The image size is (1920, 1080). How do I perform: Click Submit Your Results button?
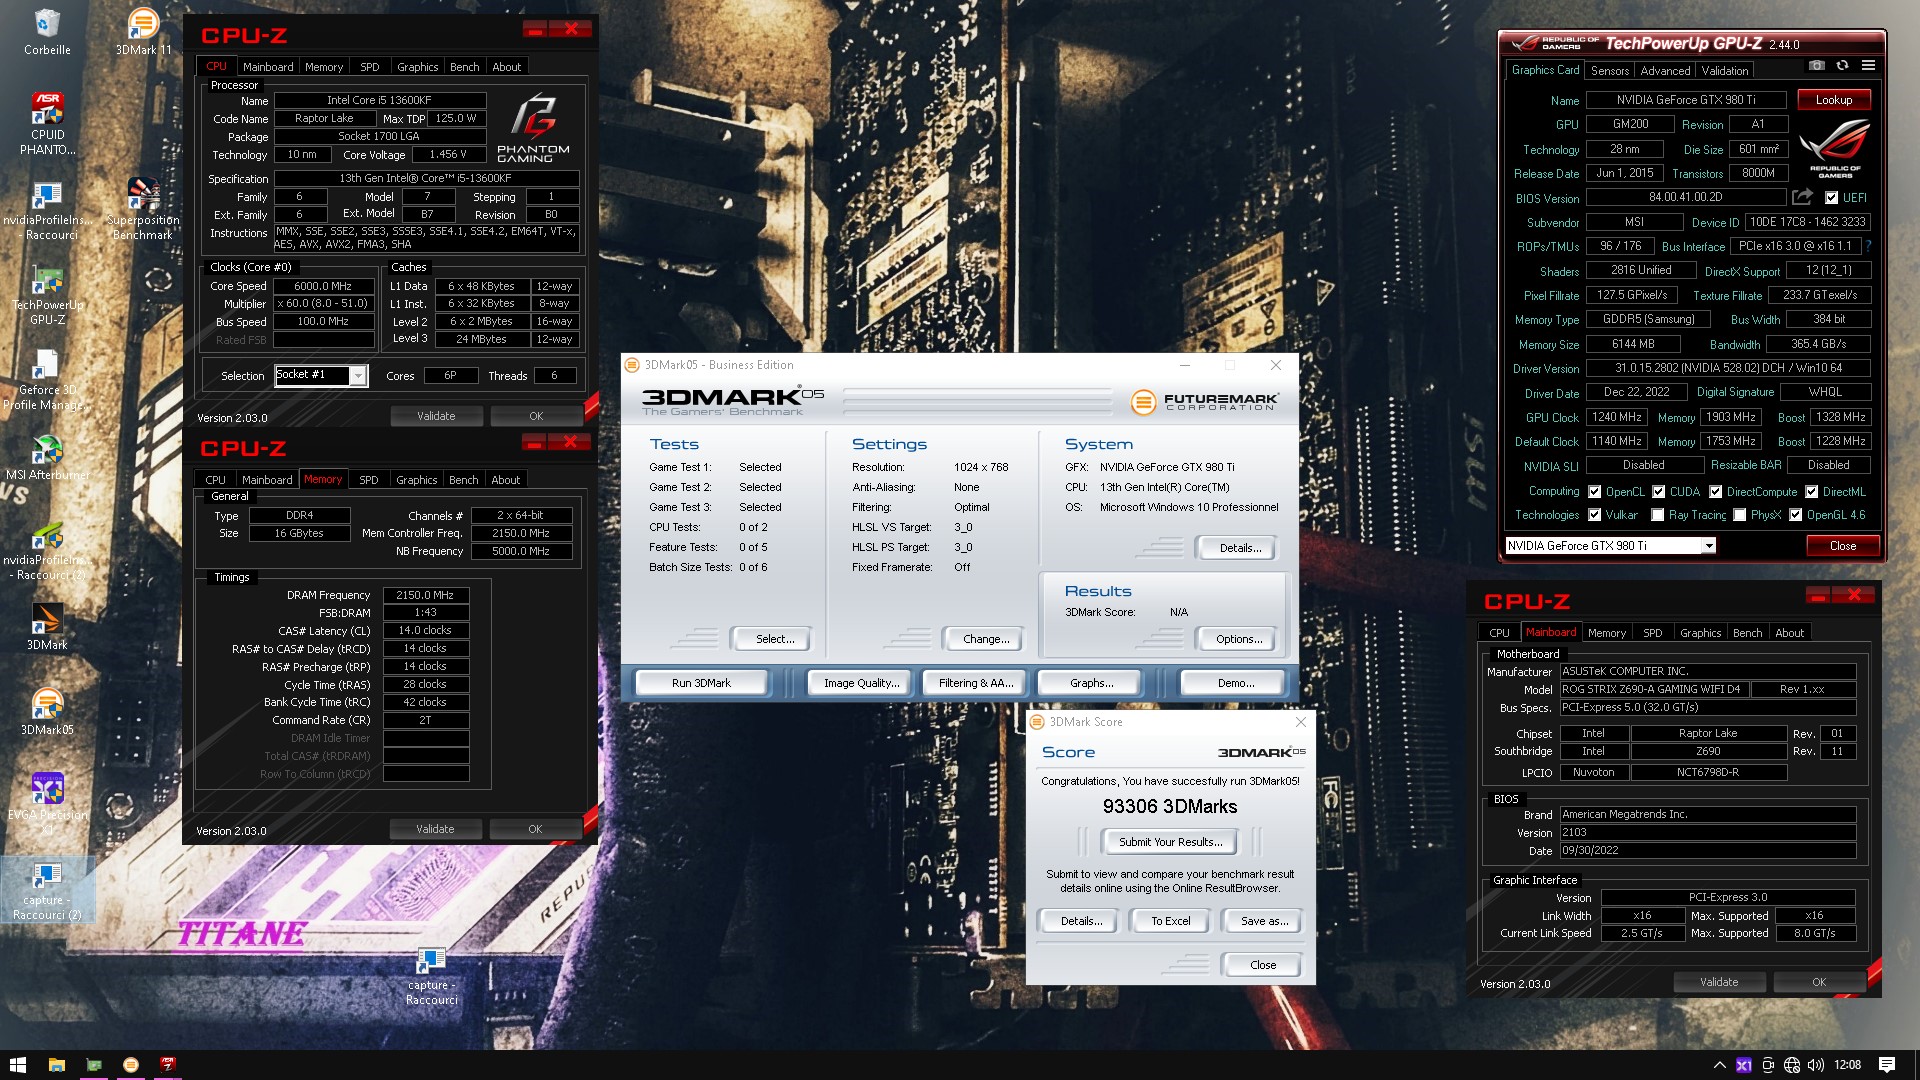[1169, 842]
